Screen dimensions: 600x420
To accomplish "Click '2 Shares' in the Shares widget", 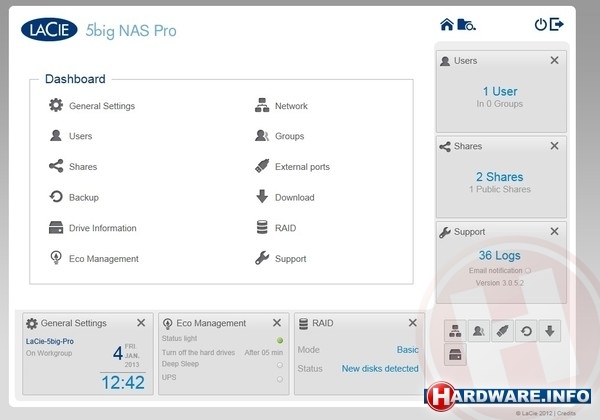I will 499,177.
